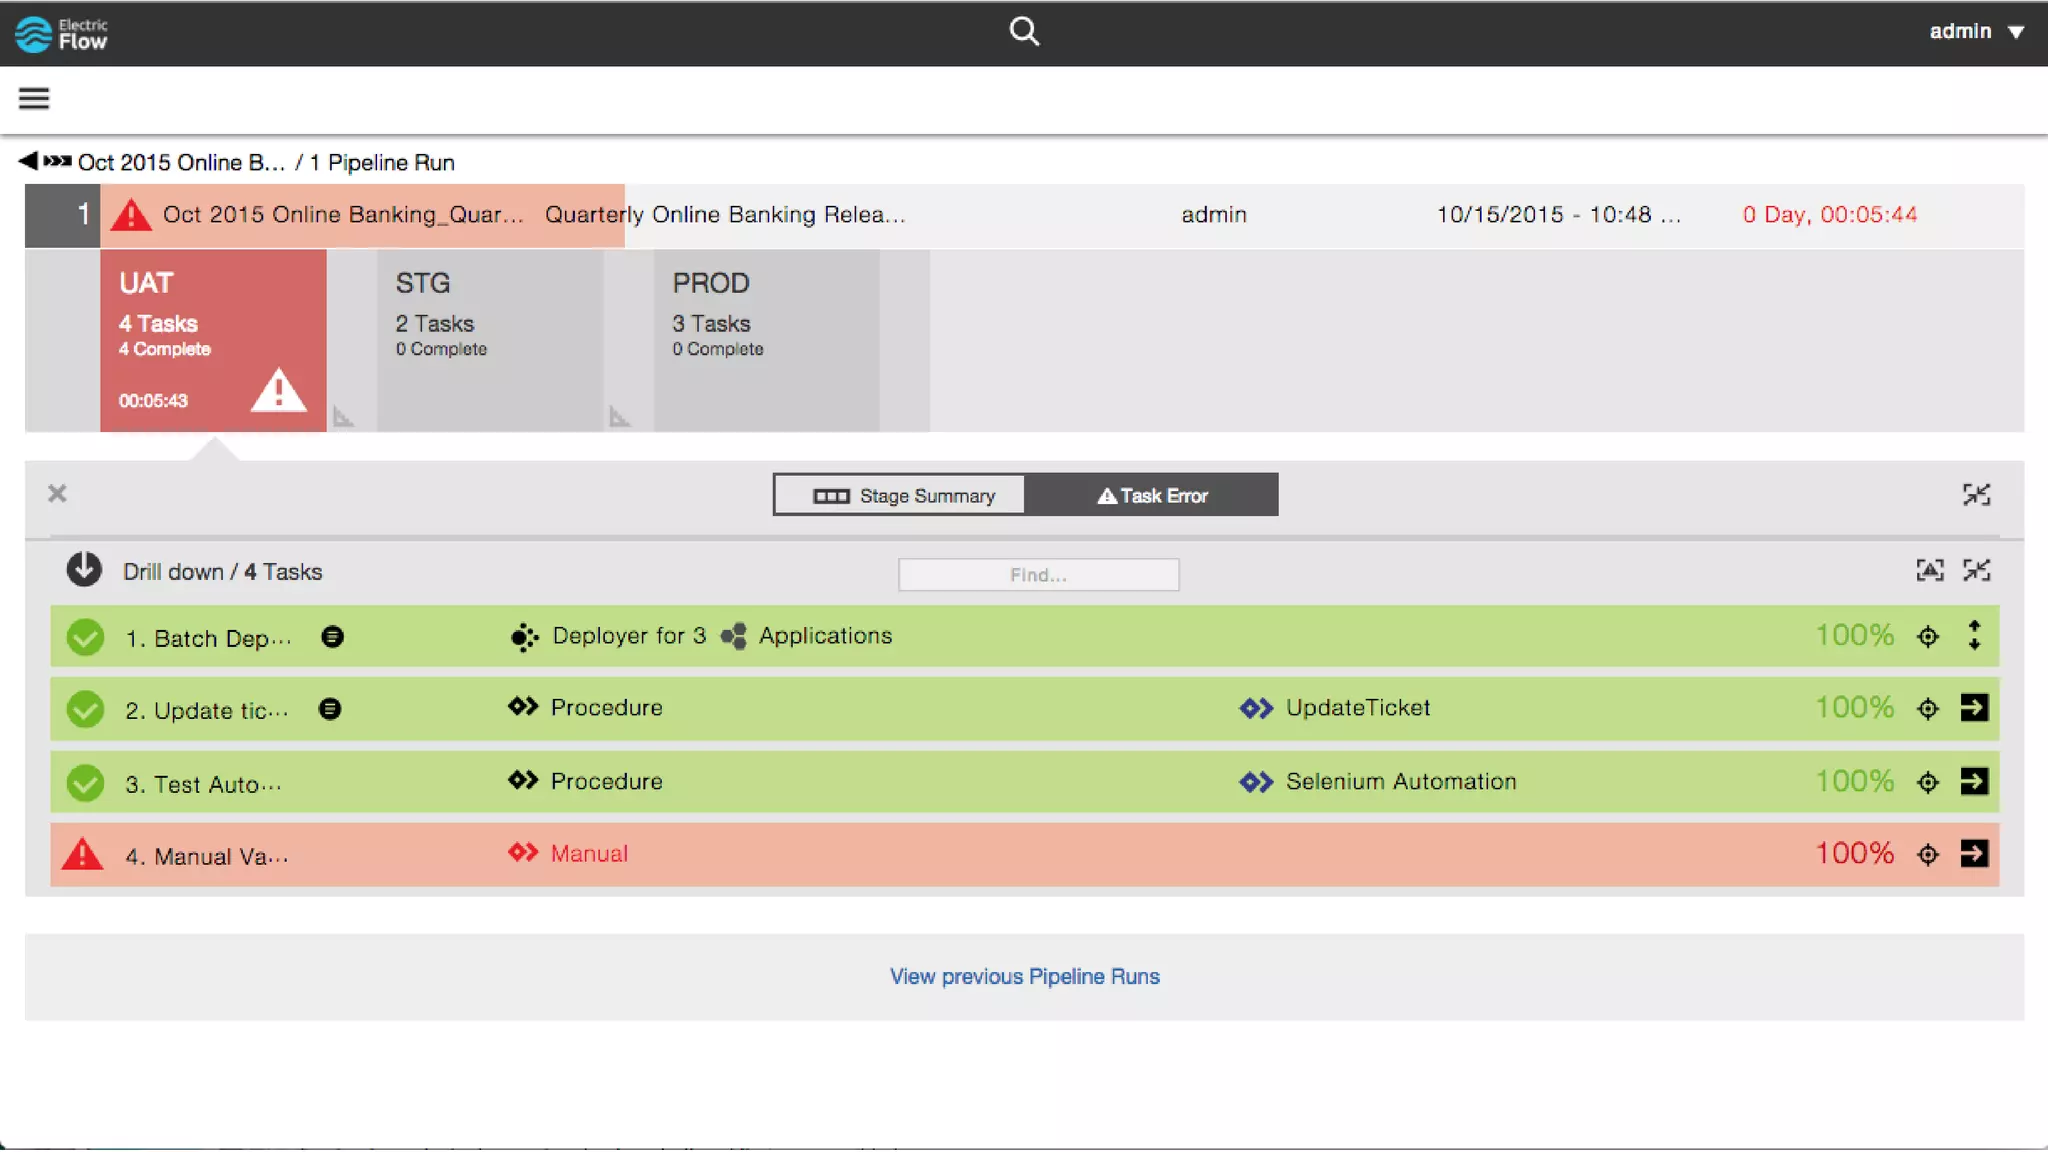Click Oct 2015 Online B breadcrumb link
This screenshot has width=2048, height=1152.
point(181,162)
